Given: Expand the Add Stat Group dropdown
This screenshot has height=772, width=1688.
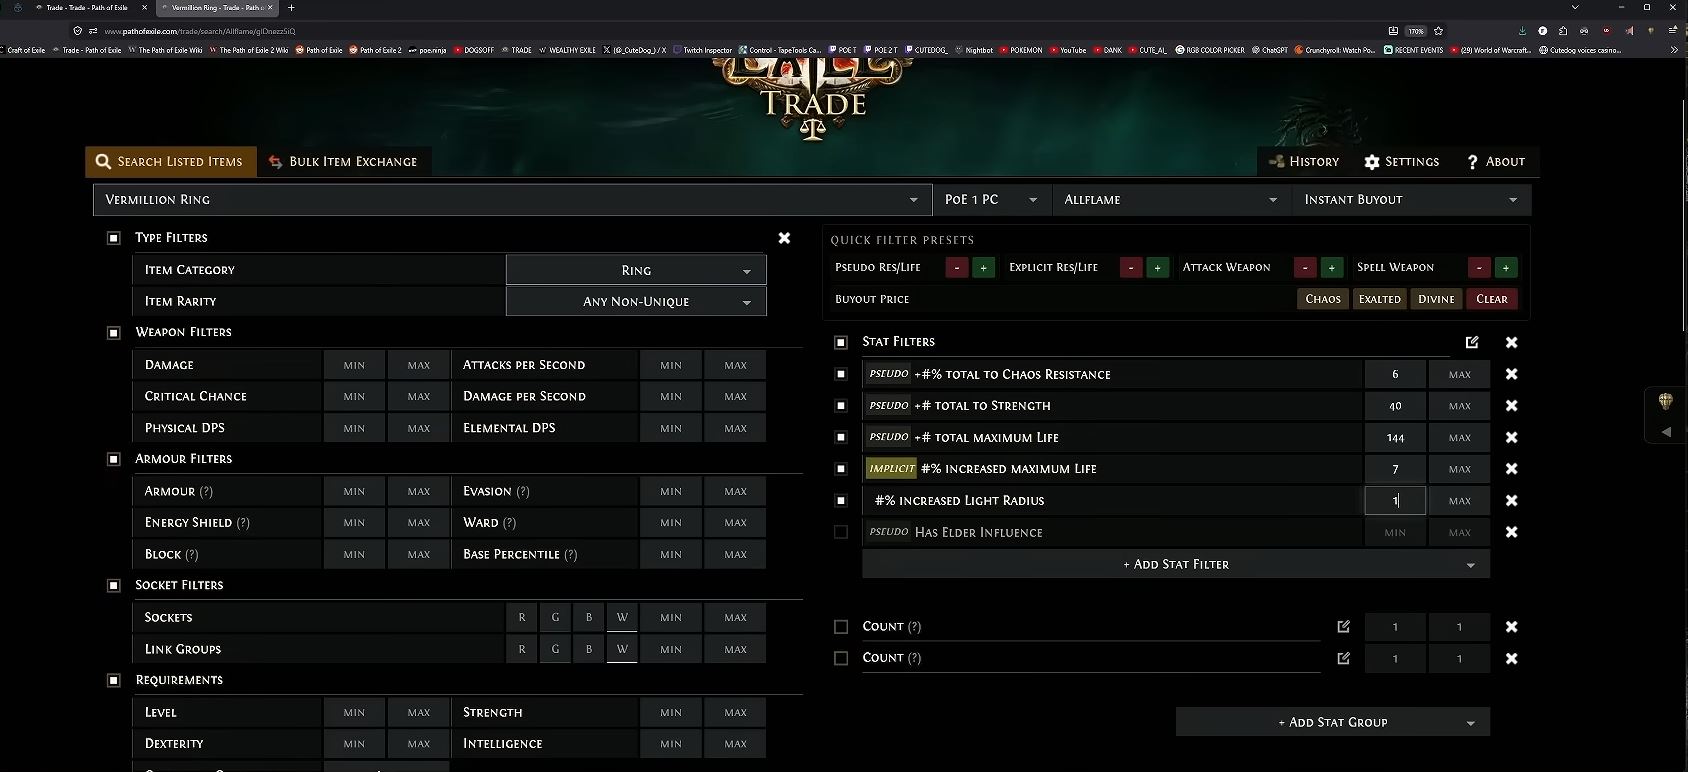Looking at the screenshot, I should click(x=1333, y=722).
